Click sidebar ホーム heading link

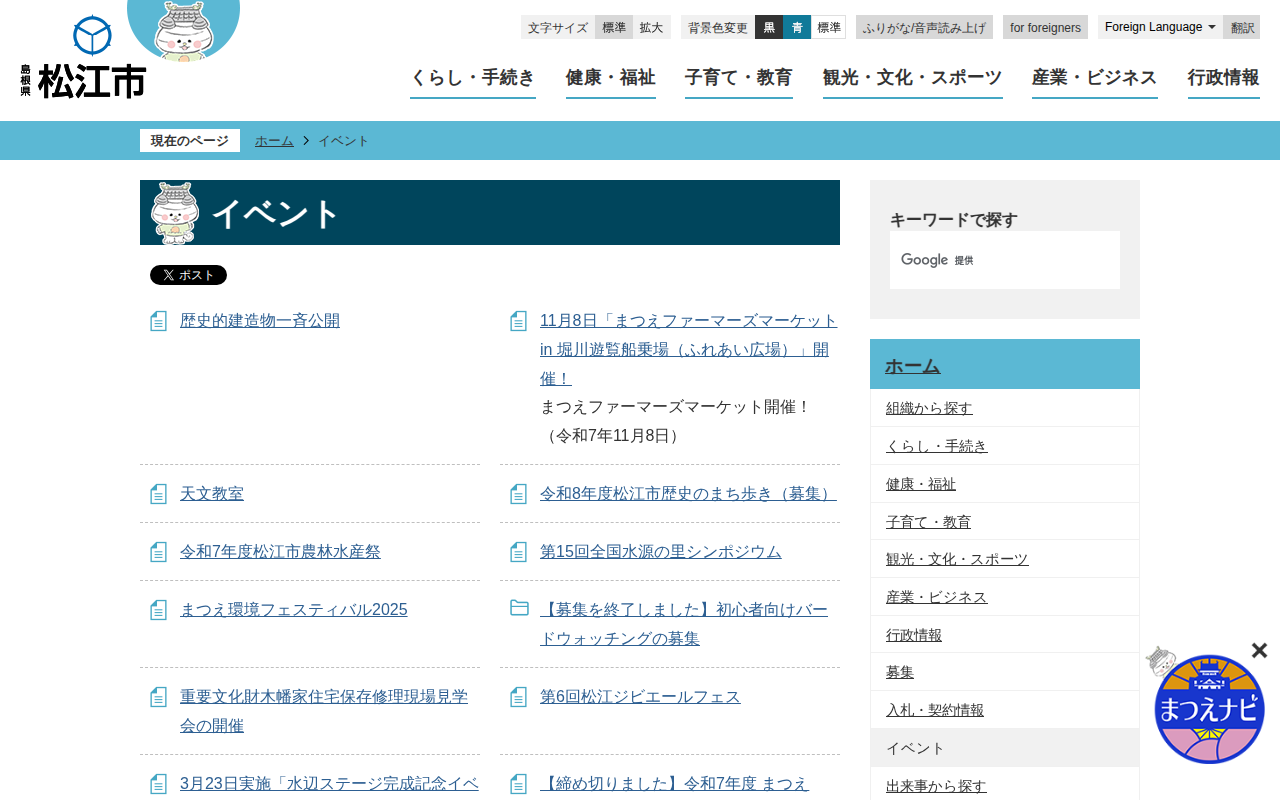[x=912, y=366]
